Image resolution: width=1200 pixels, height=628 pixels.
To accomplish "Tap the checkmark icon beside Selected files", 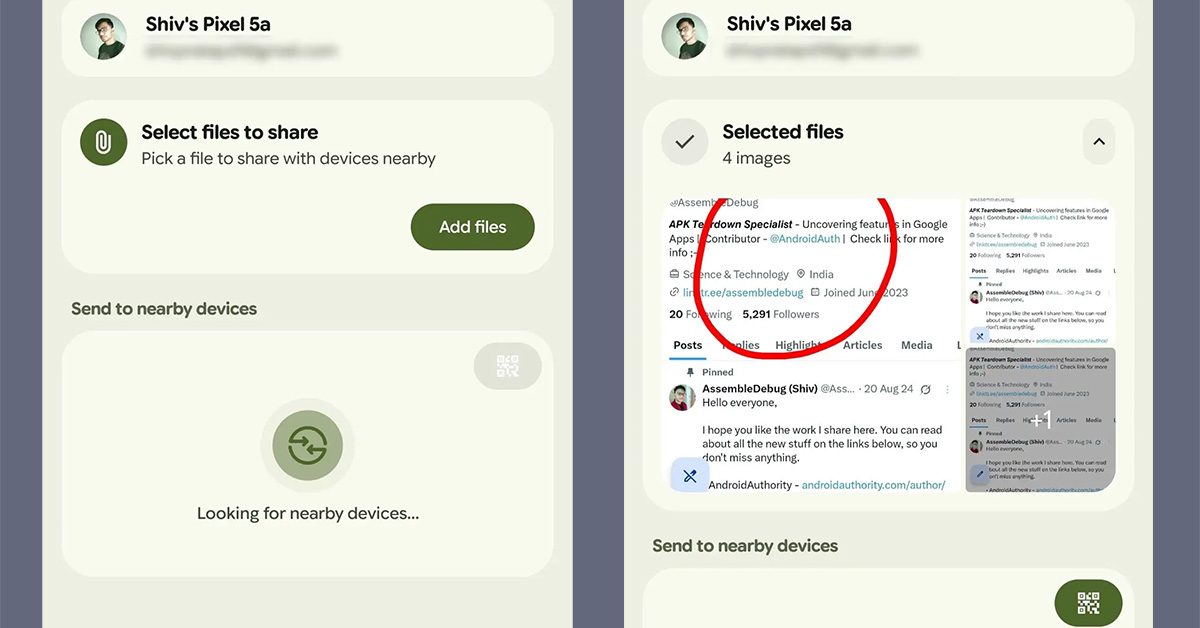I will click(685, 143).
